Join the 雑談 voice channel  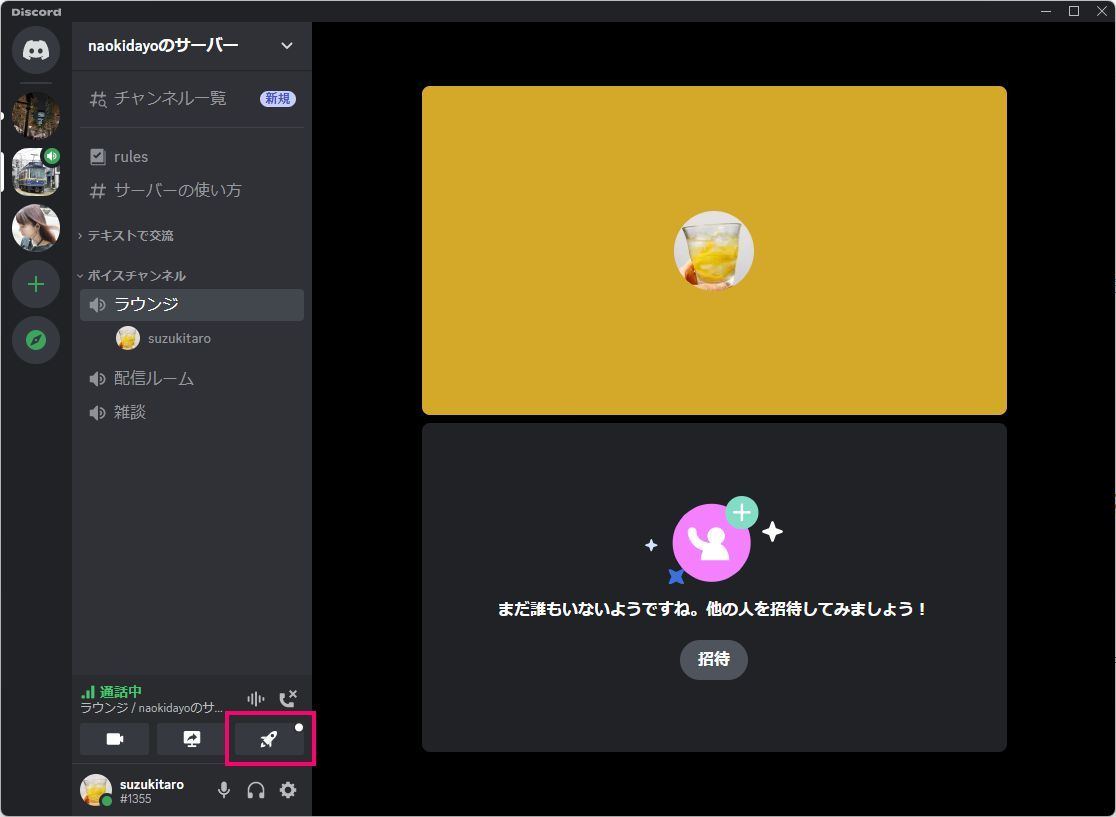click(192, 412)
